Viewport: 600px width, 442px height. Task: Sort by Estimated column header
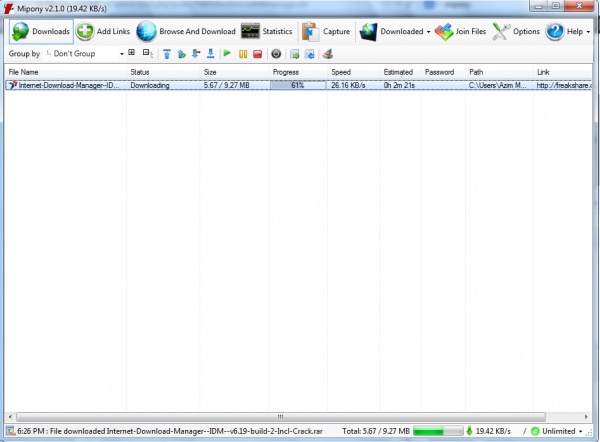[400, 72]
